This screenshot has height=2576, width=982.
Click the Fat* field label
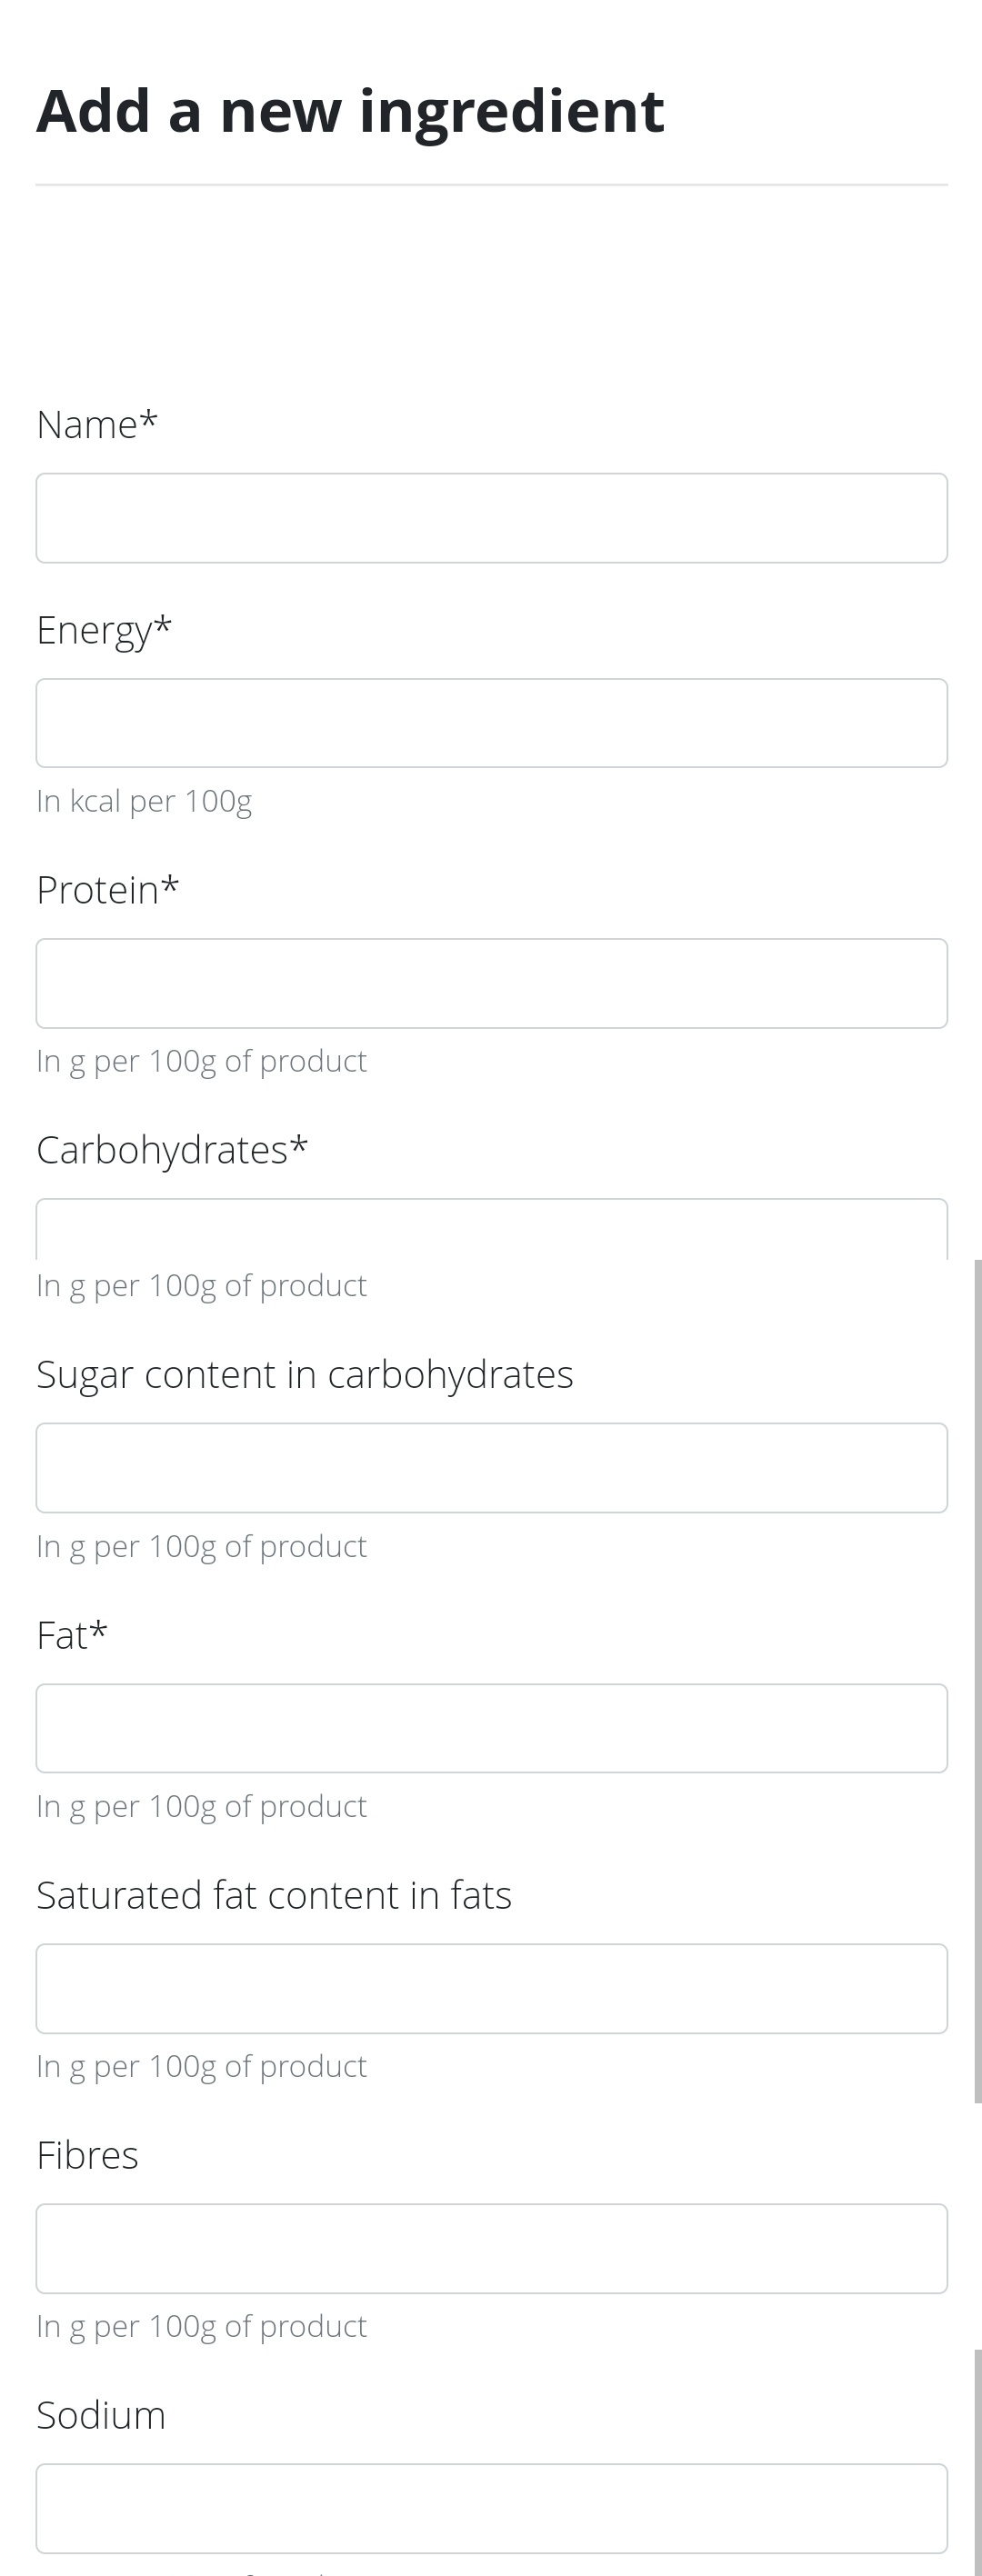coord(71,1633)
